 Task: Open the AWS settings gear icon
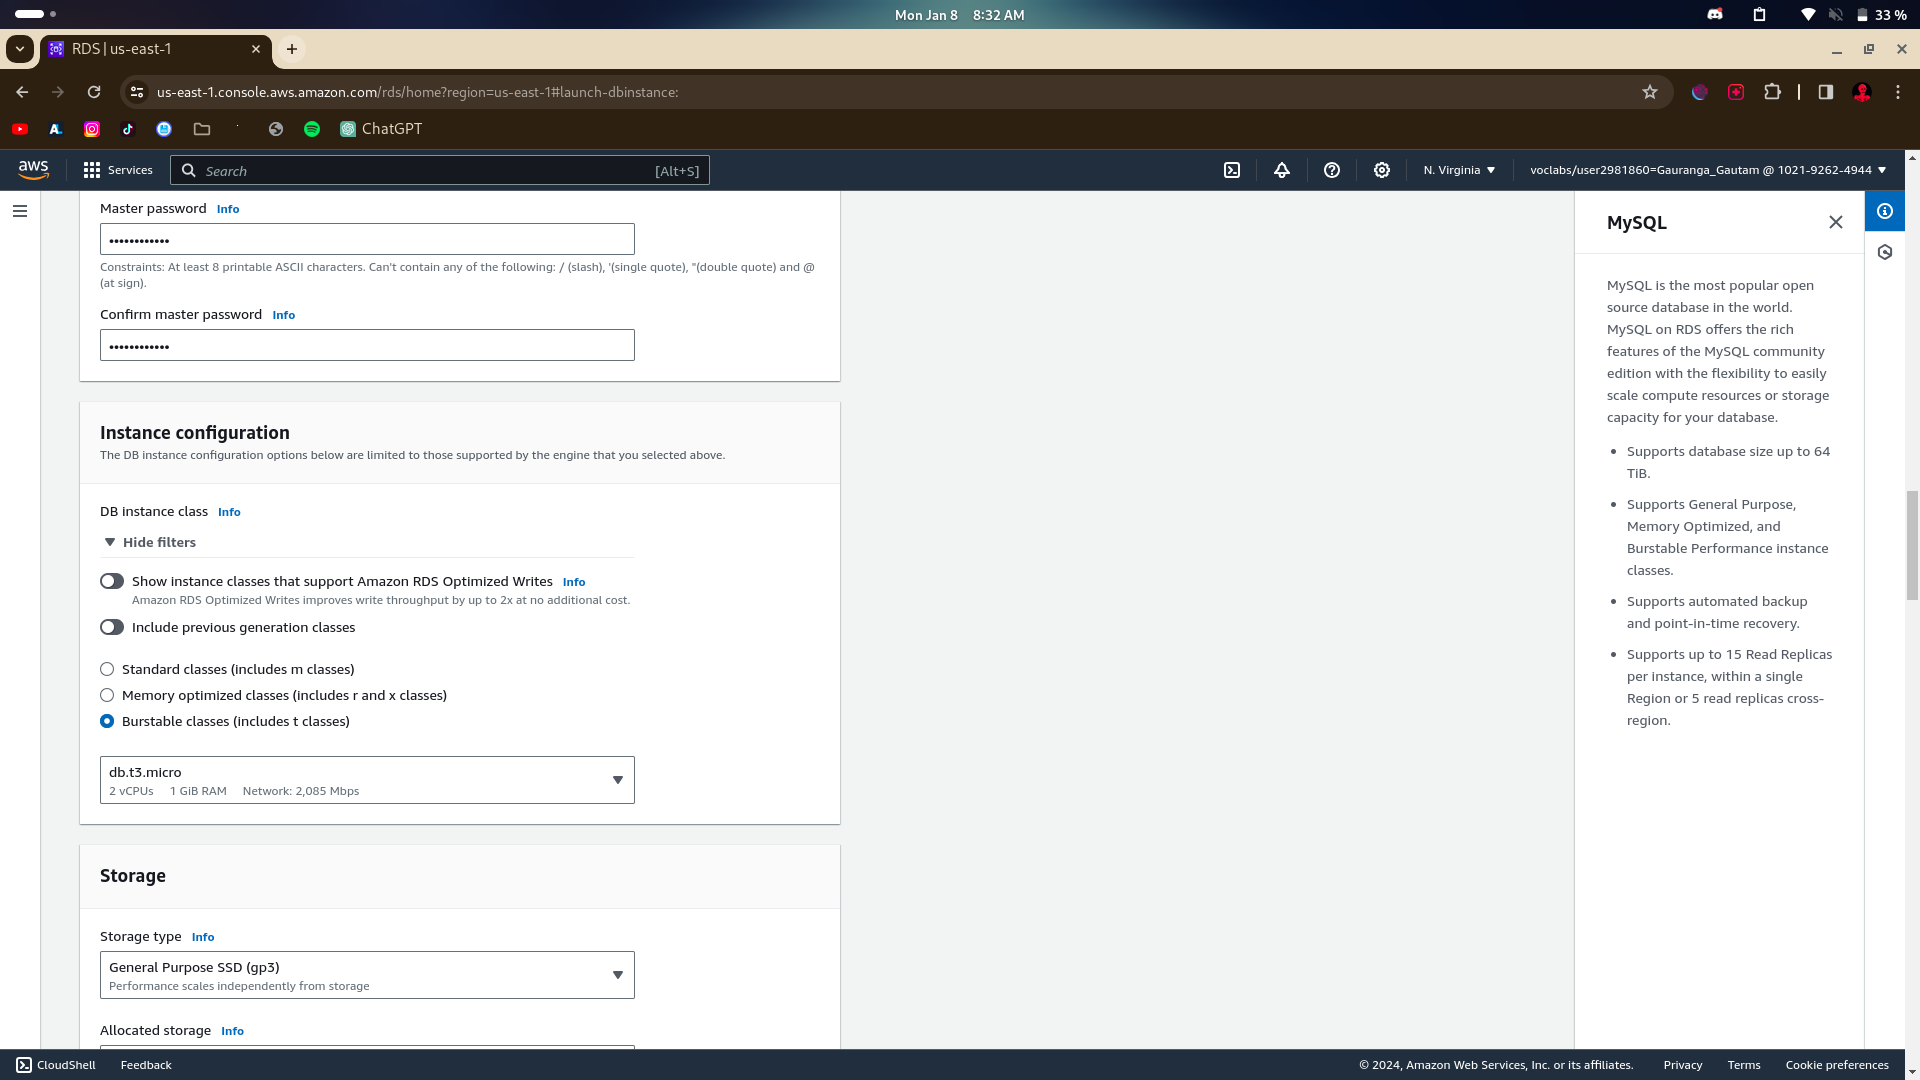pos(1382,170)
